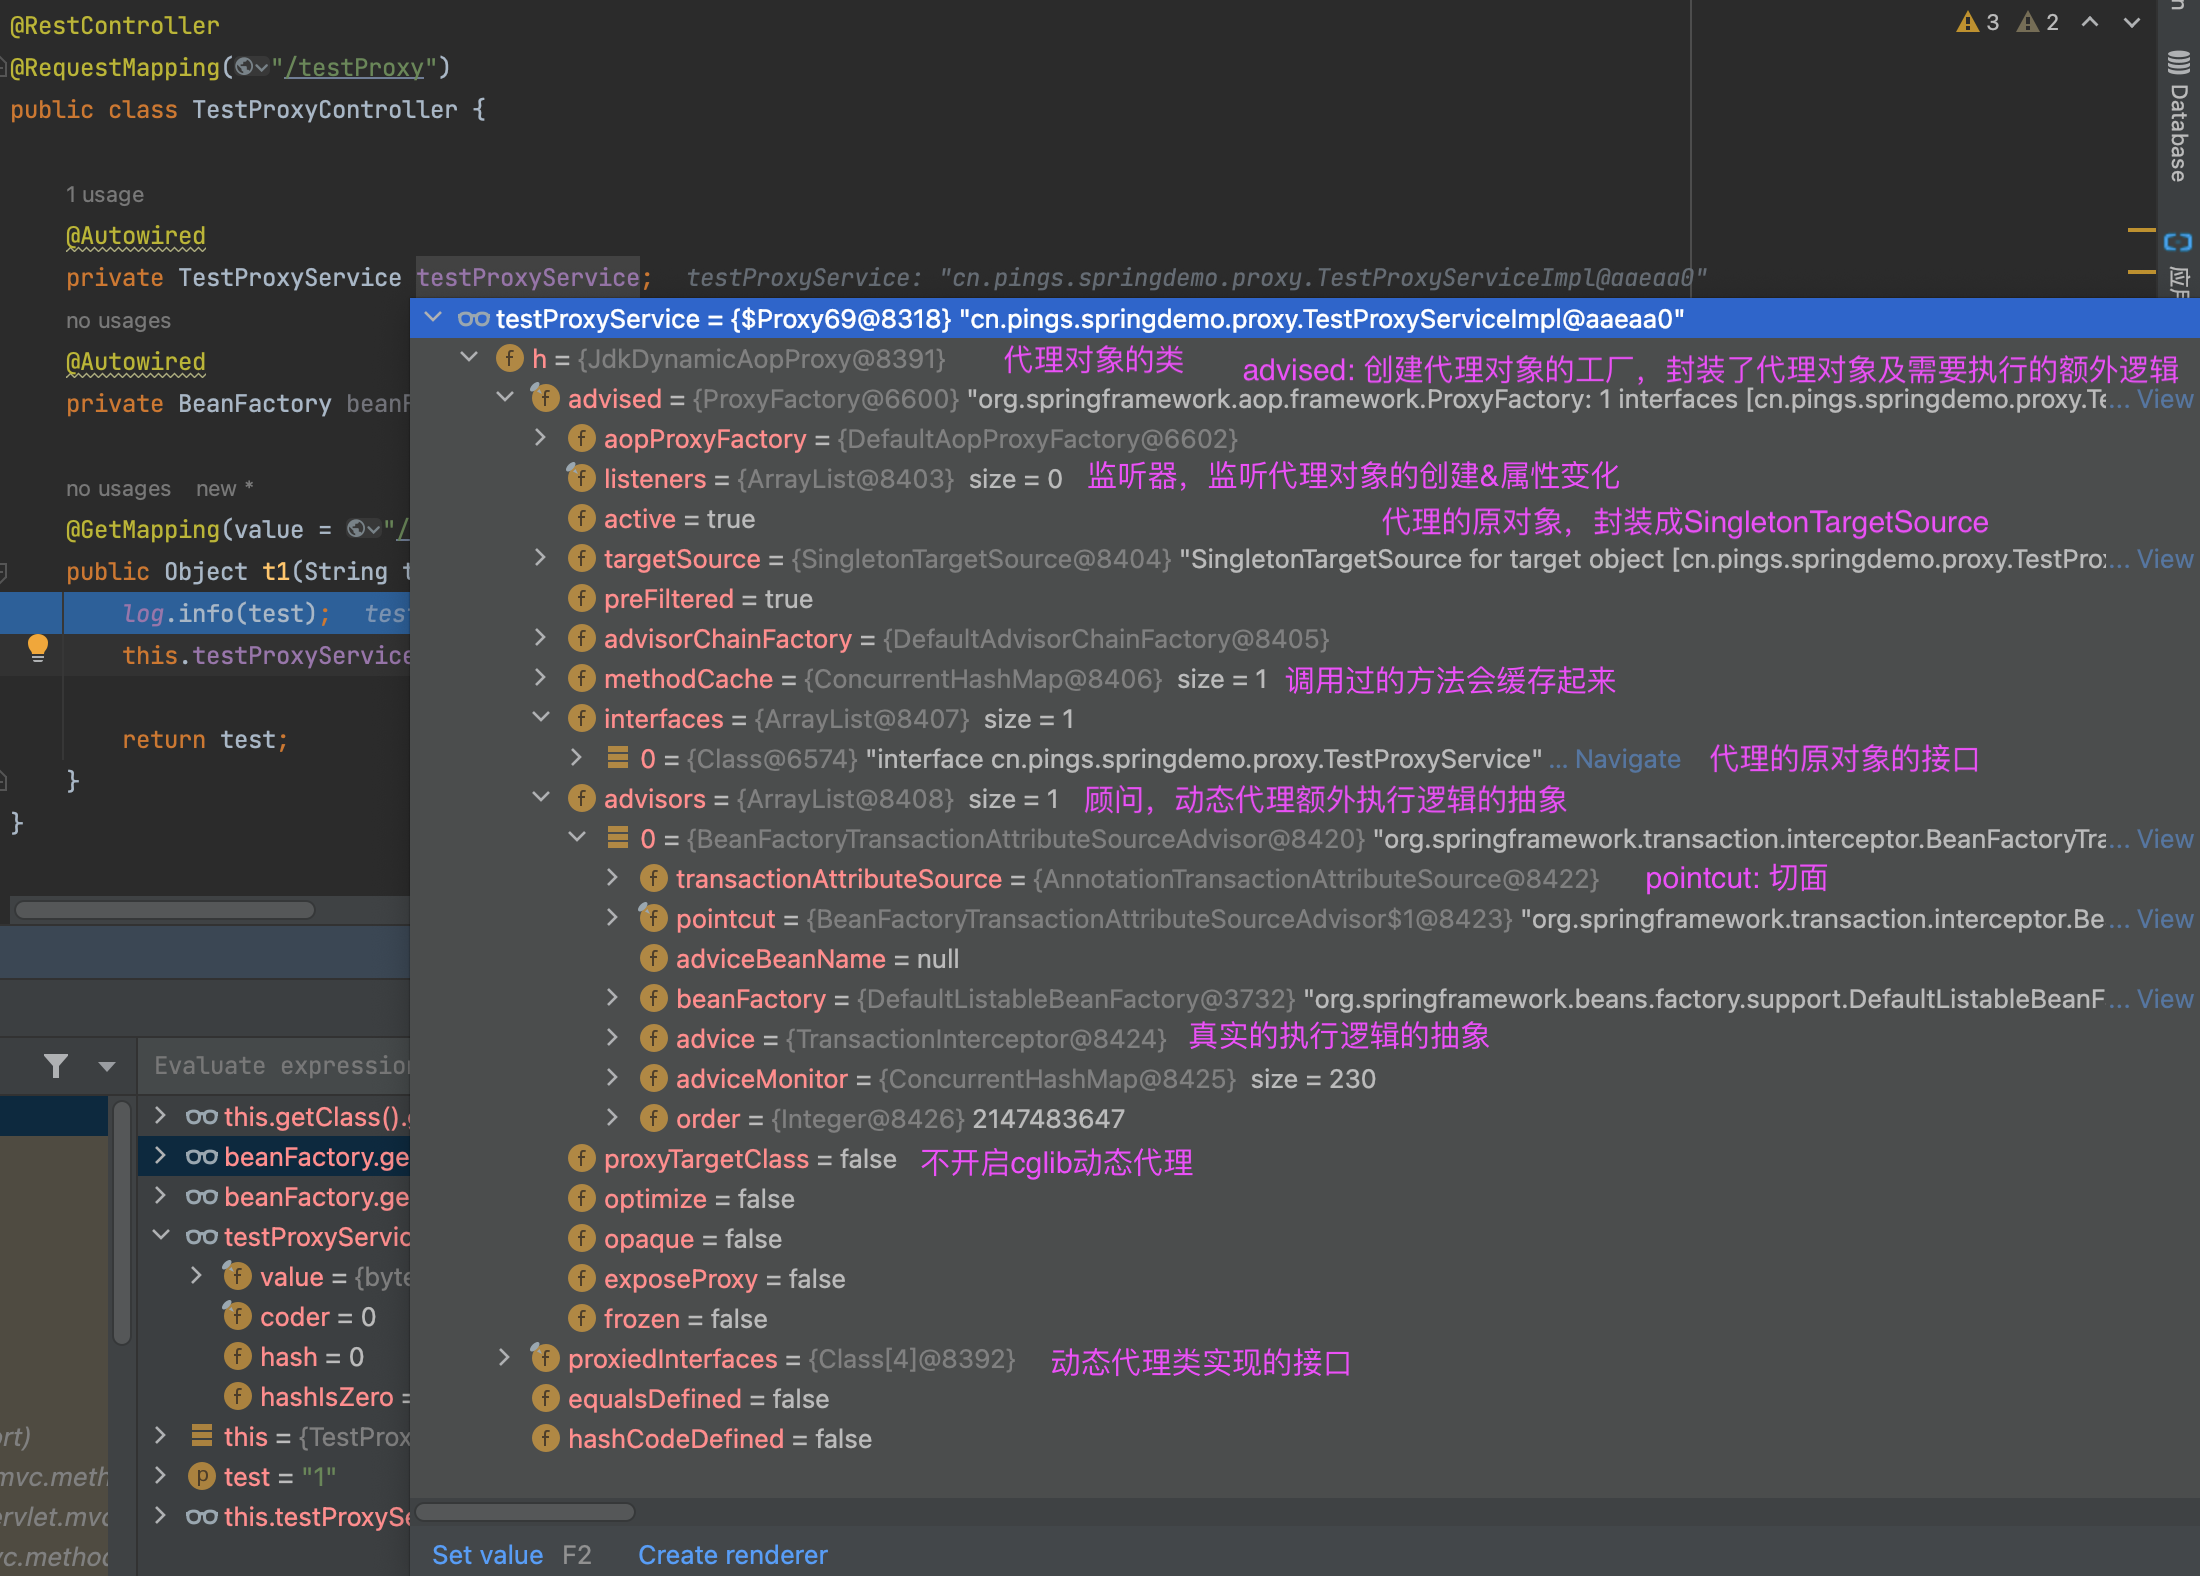The image size is (2200, 1576).
Task: Click Navigate link on interfaces item 0
Action: coord(1627,759)
